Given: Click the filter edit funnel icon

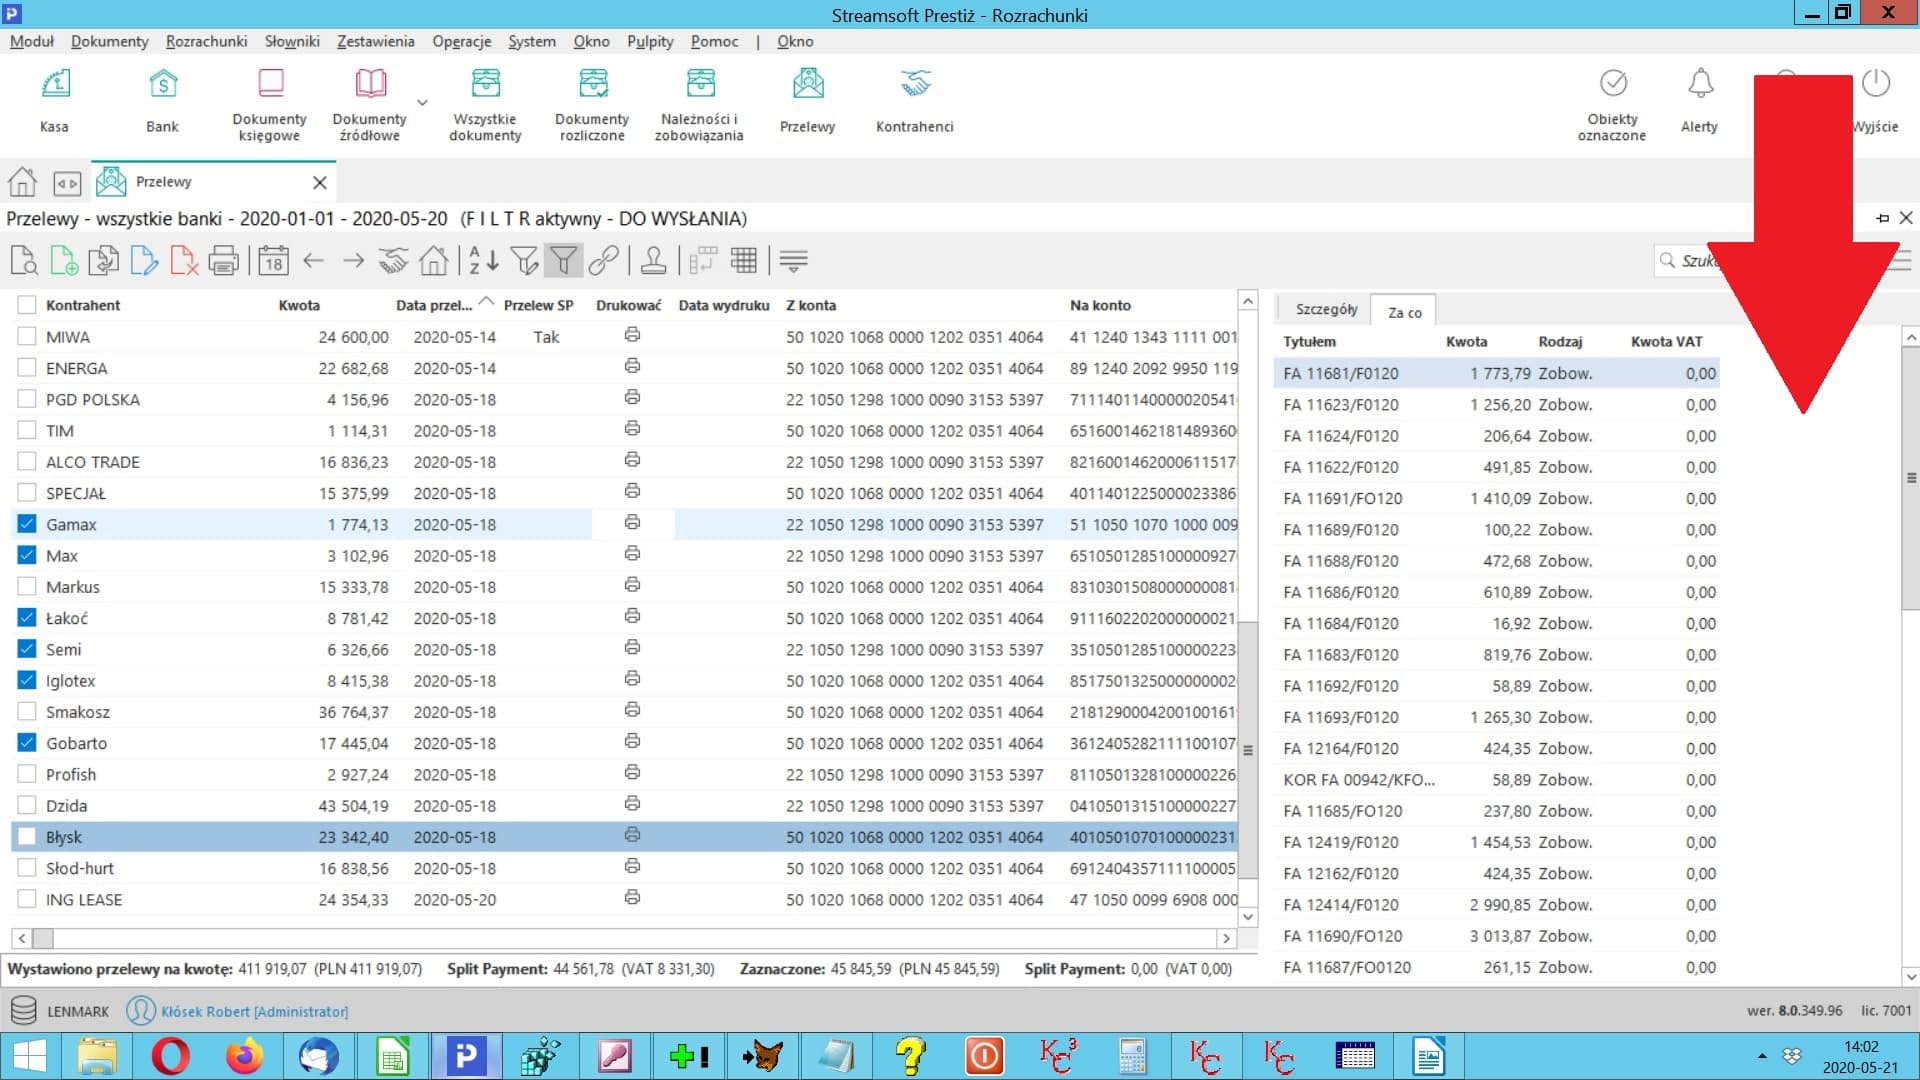Looking at the screenshot, I should [524, 261].
